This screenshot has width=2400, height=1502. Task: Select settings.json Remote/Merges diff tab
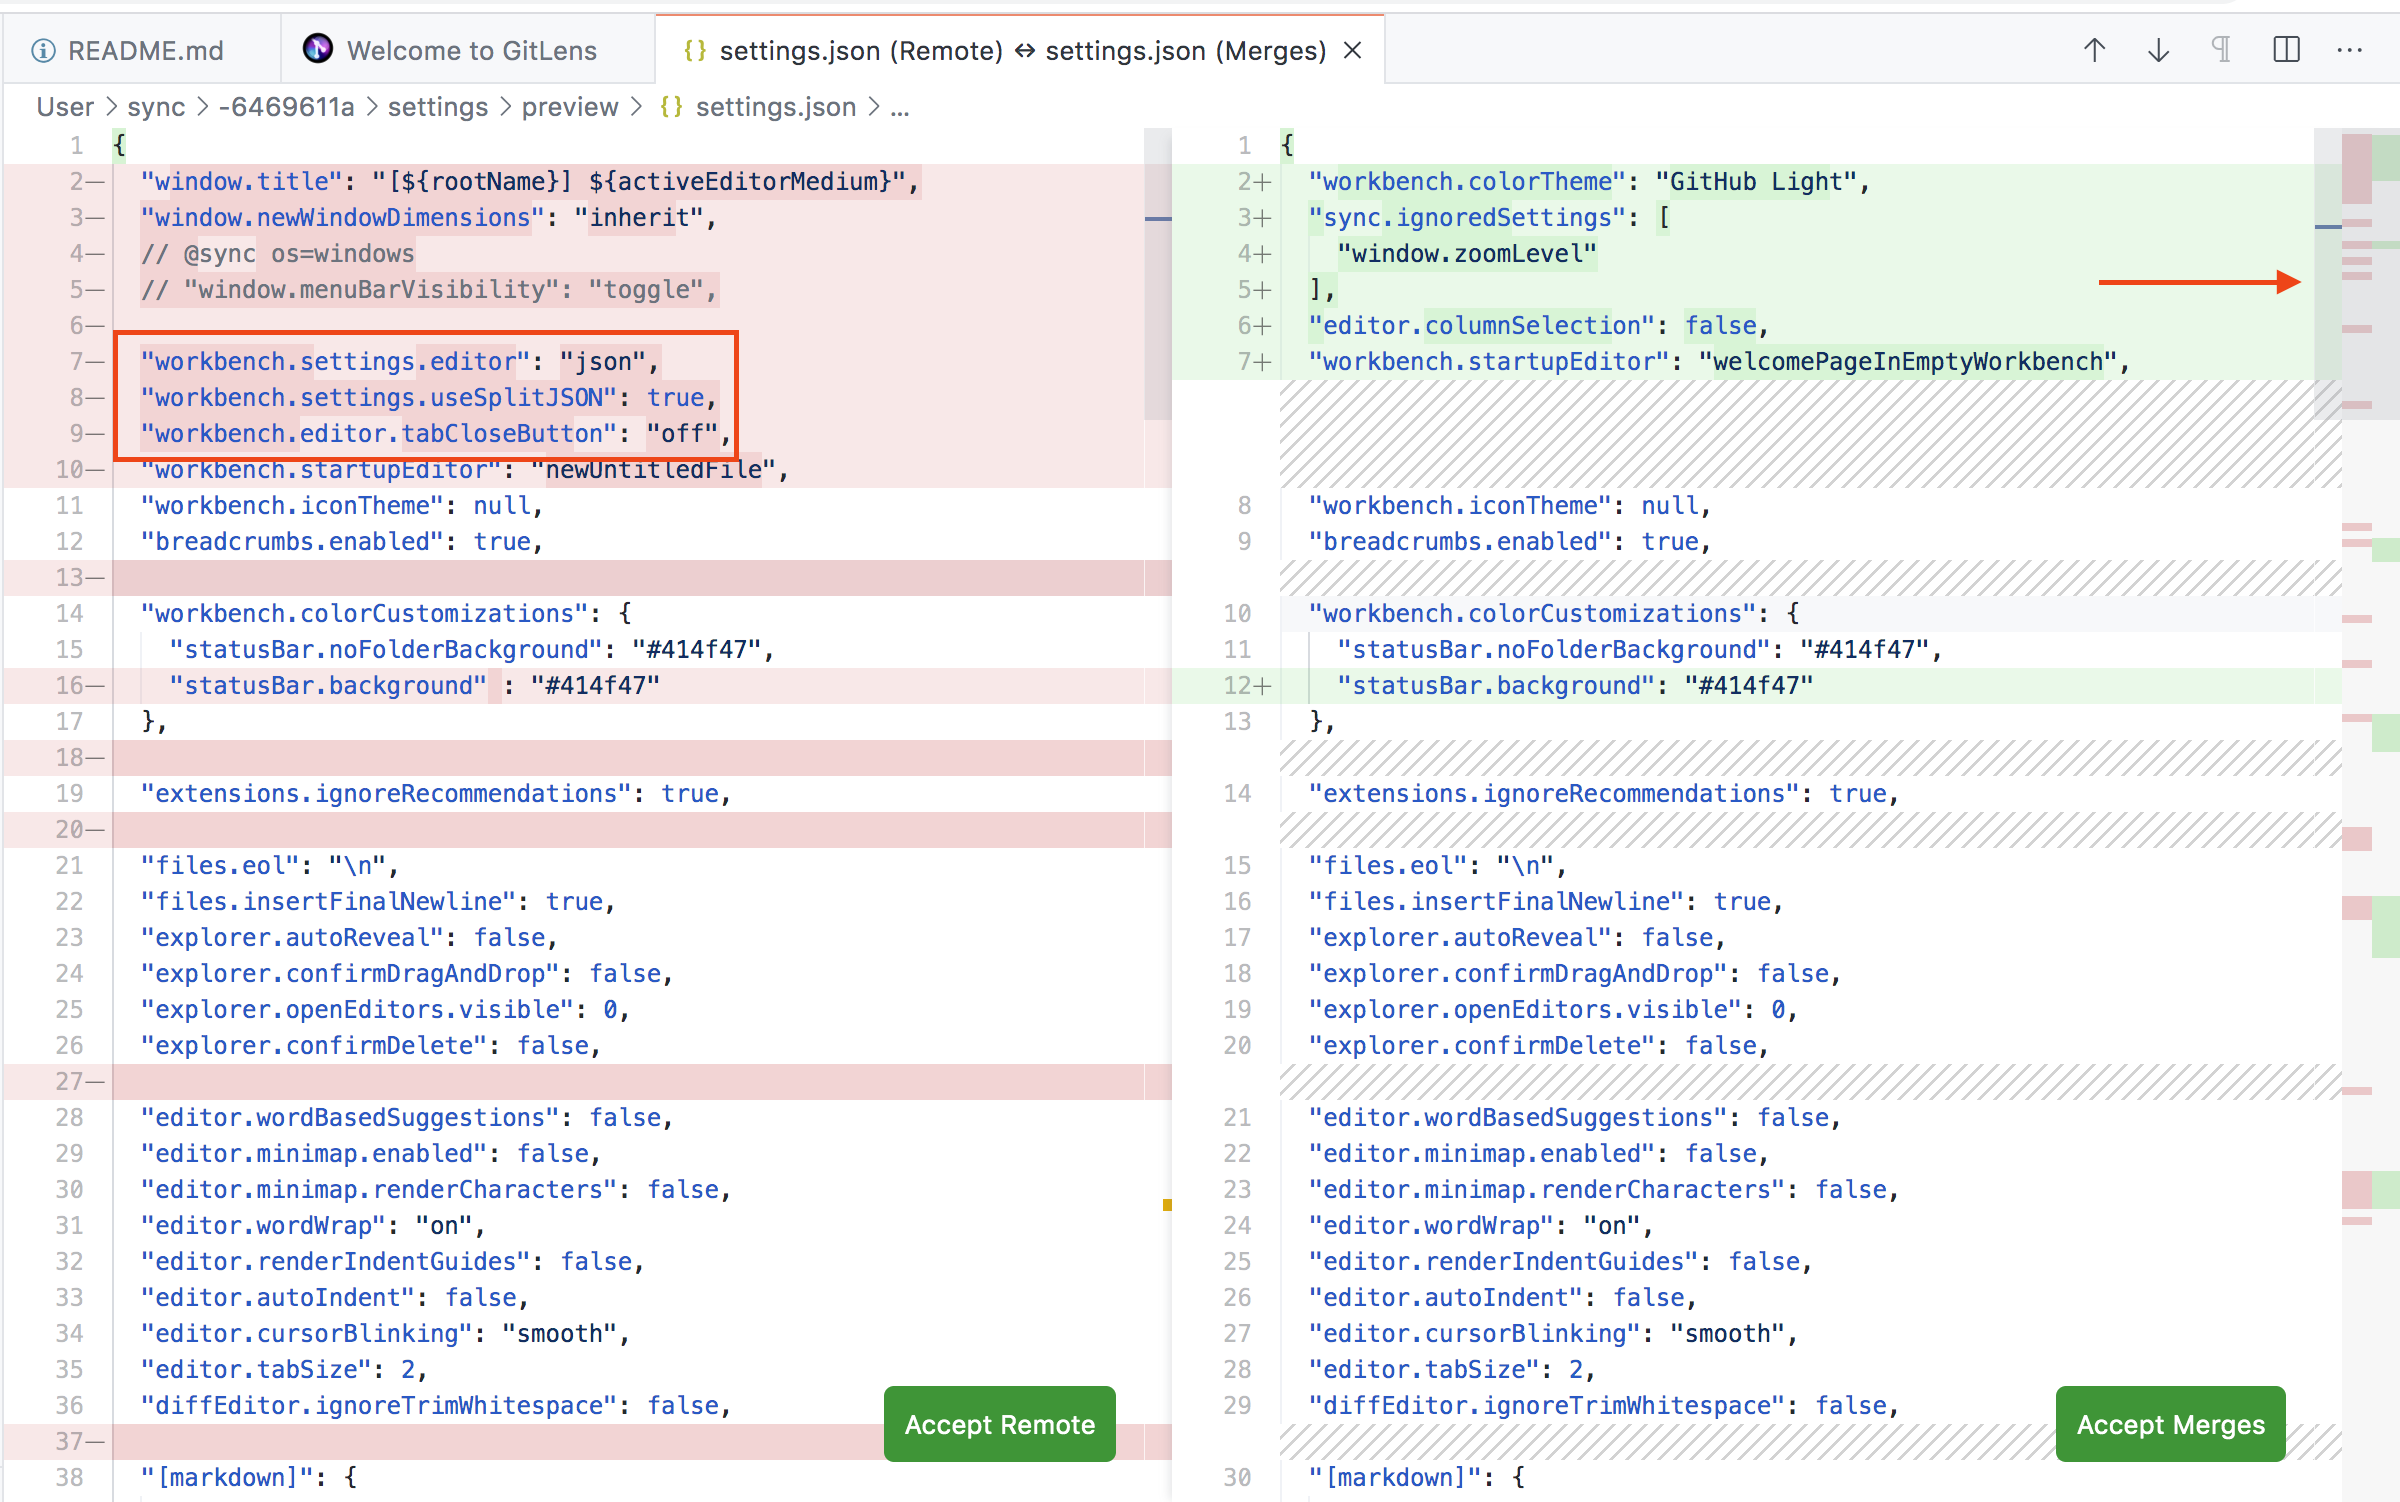pos(1020,50)
